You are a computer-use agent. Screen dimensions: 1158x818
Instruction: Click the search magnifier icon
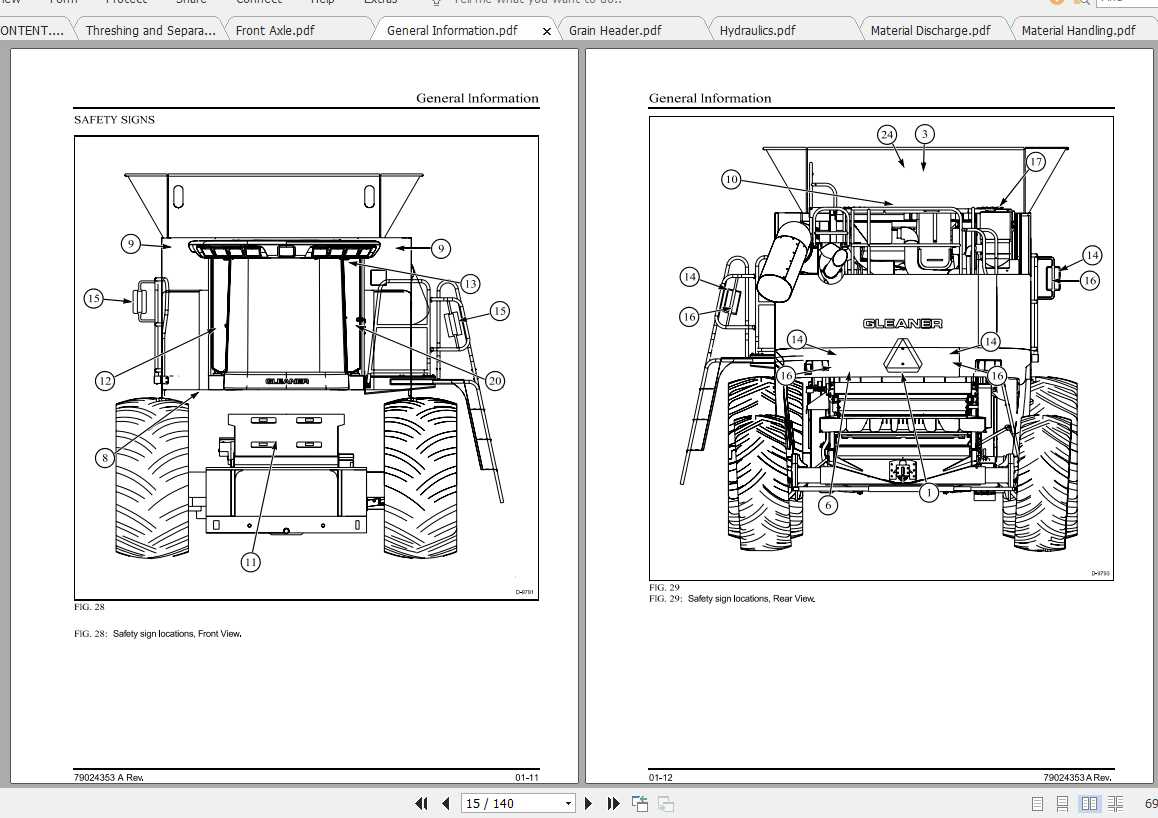coord(1081,3)
